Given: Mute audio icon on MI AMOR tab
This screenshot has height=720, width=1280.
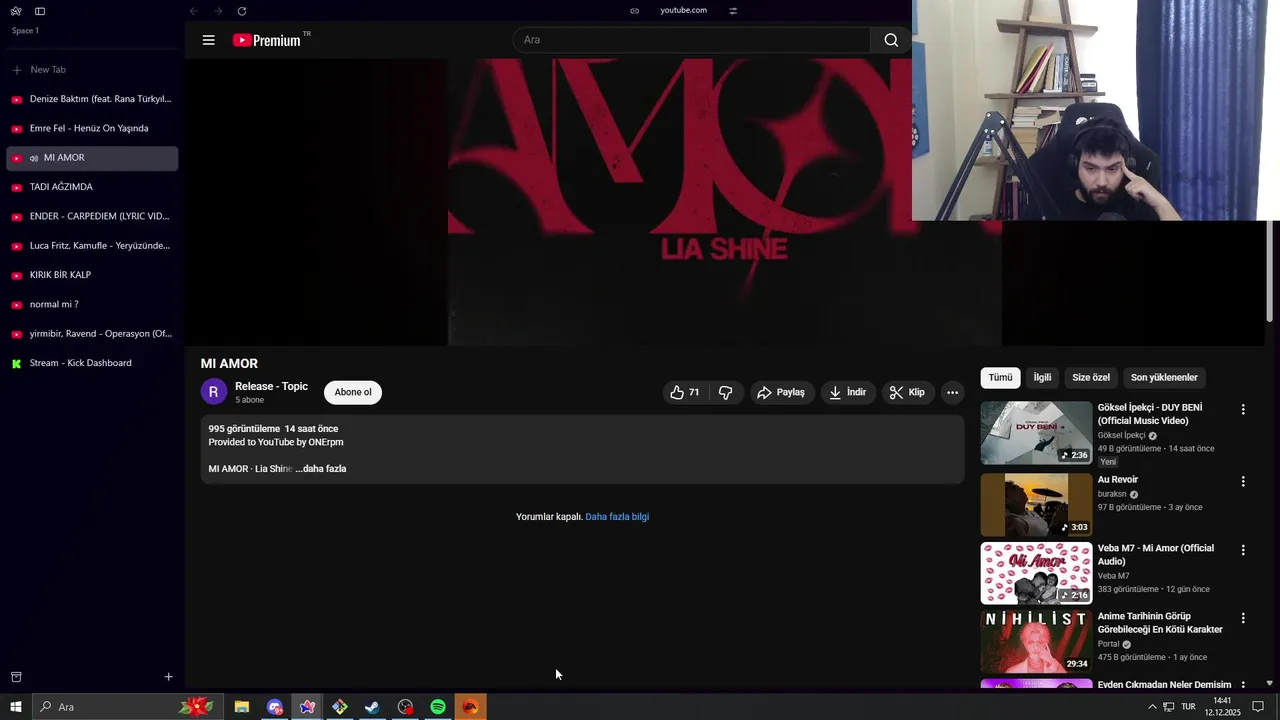Looking at the screenshot, I should [34, 158].
